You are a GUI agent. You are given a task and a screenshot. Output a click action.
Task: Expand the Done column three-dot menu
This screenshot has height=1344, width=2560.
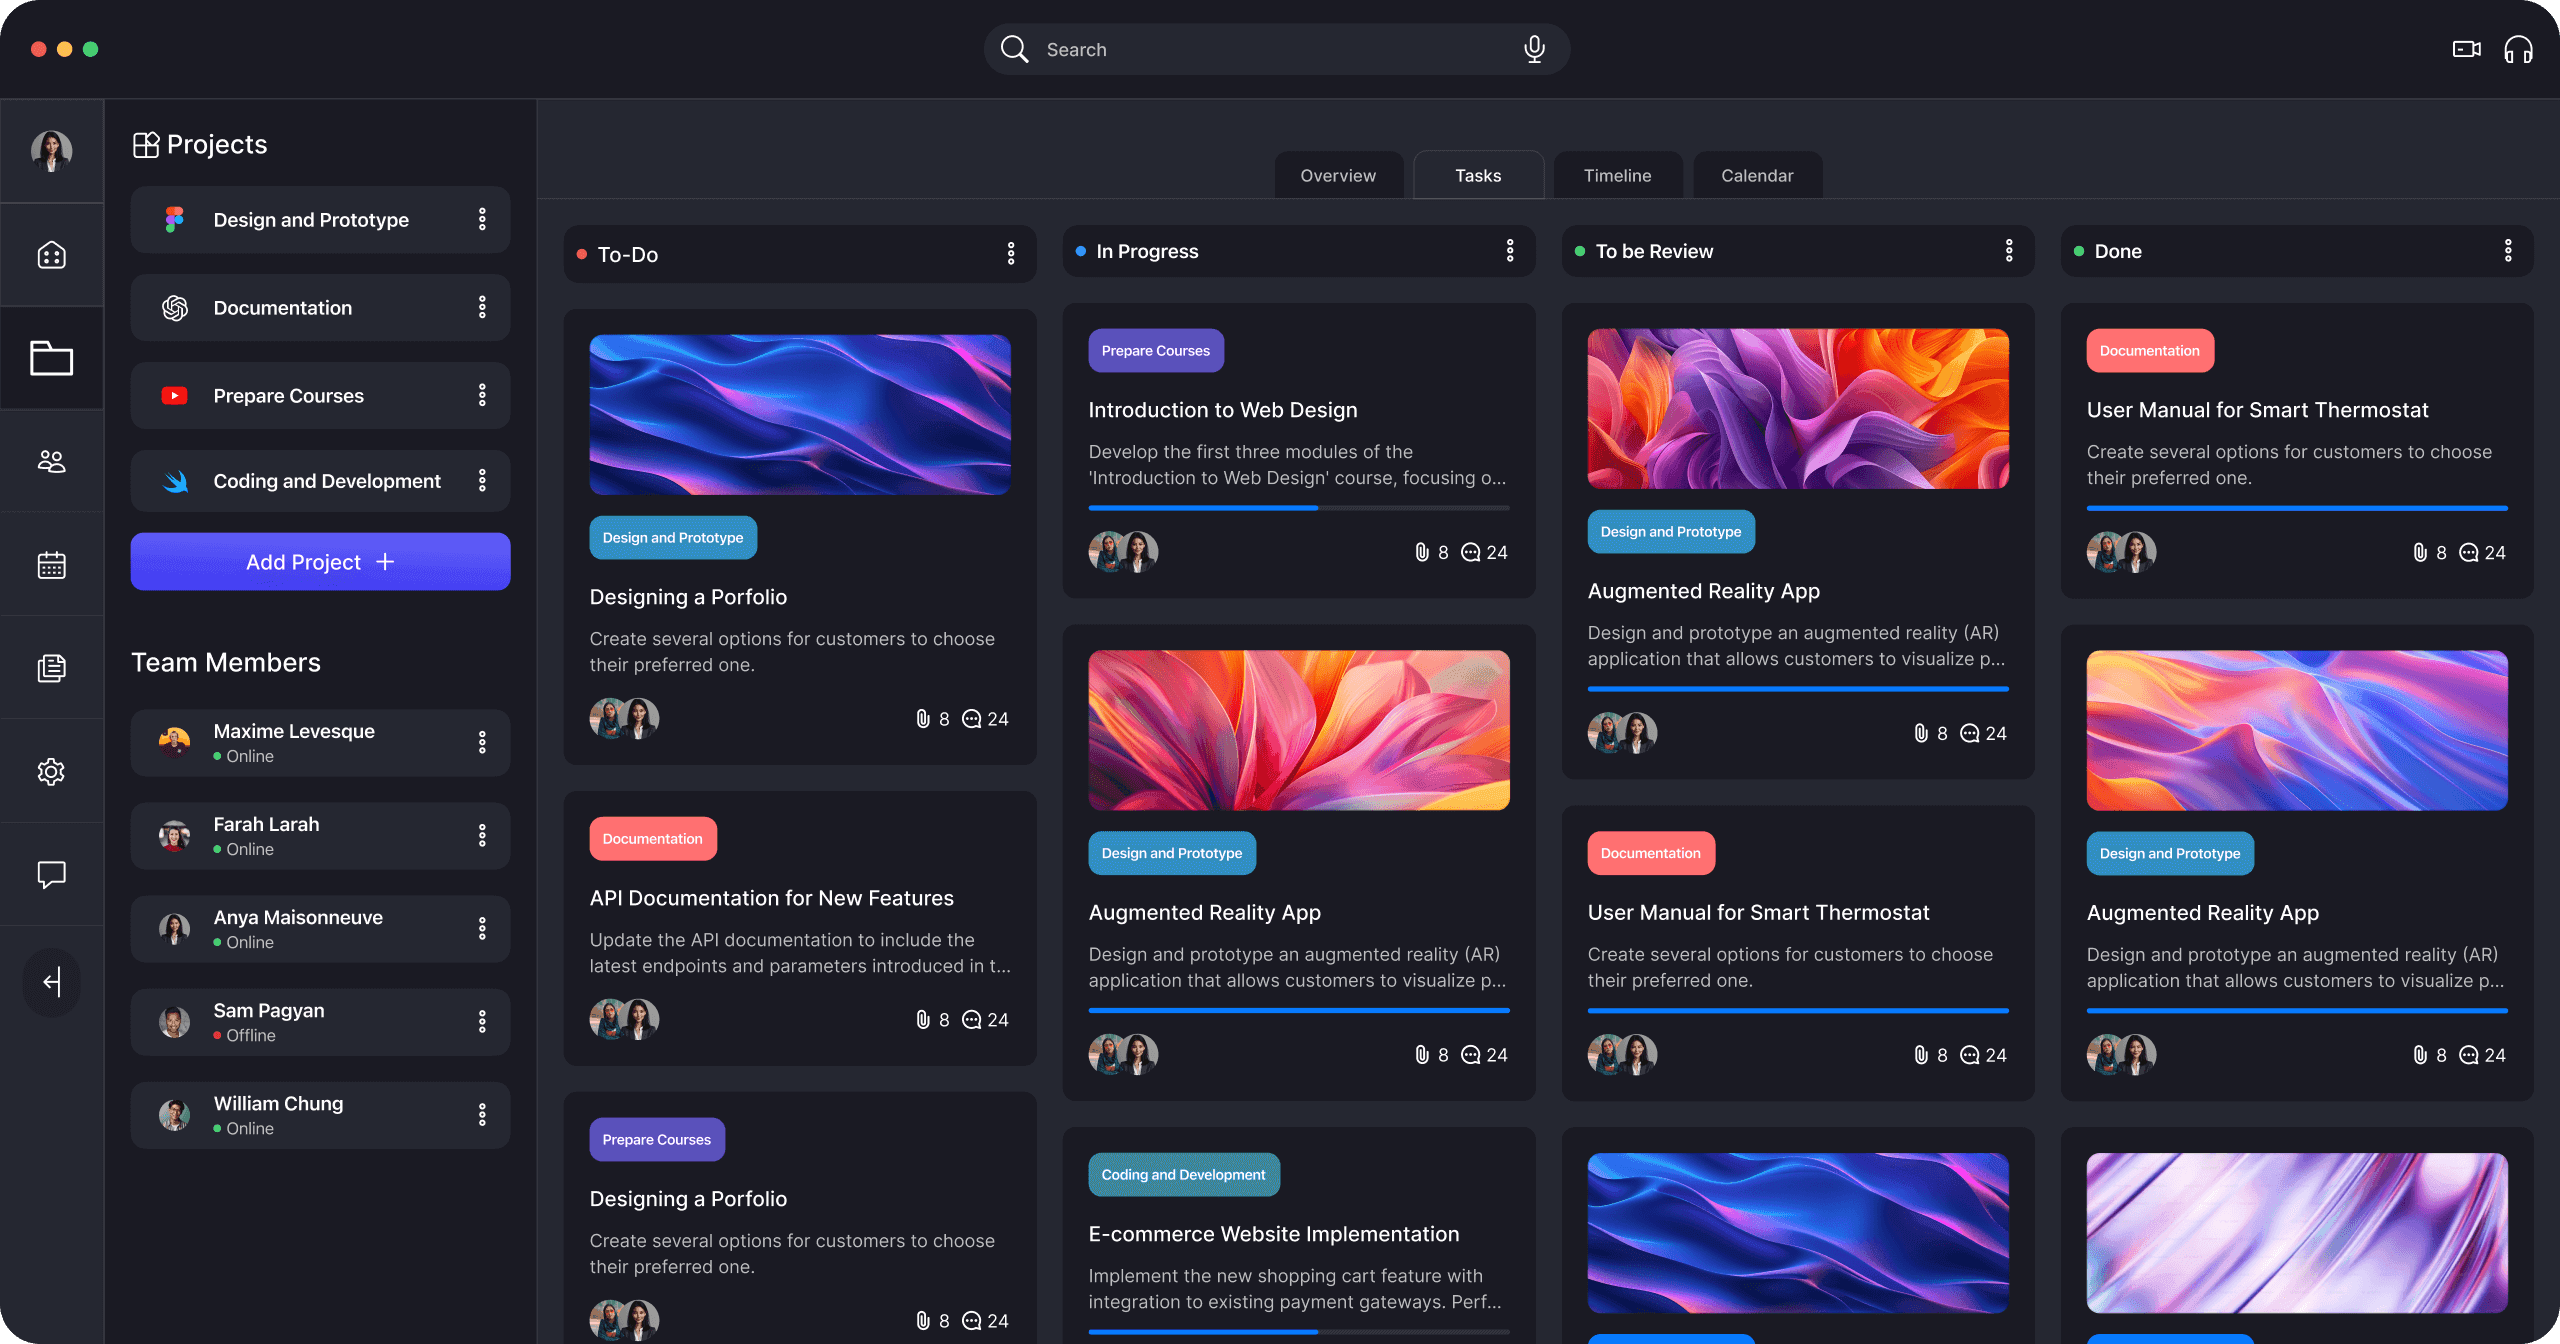2507,251
